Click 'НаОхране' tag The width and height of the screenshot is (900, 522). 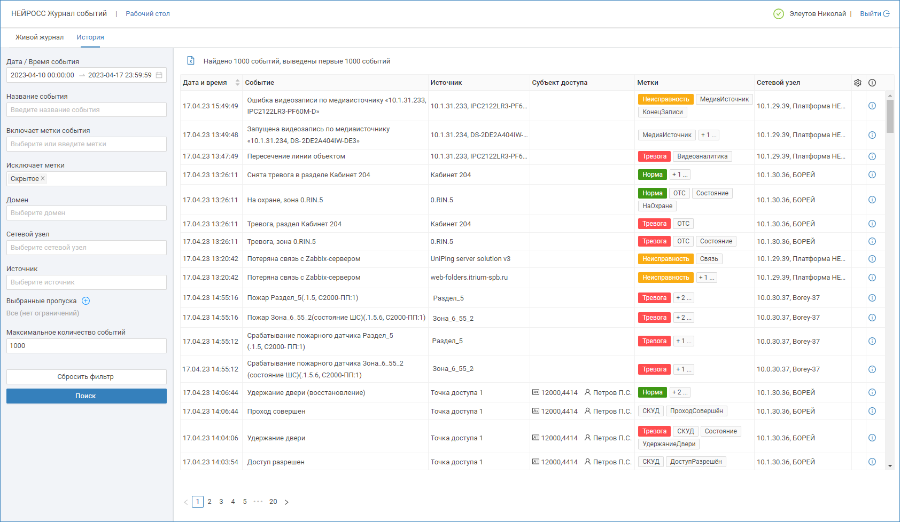[x=657, y=206]
